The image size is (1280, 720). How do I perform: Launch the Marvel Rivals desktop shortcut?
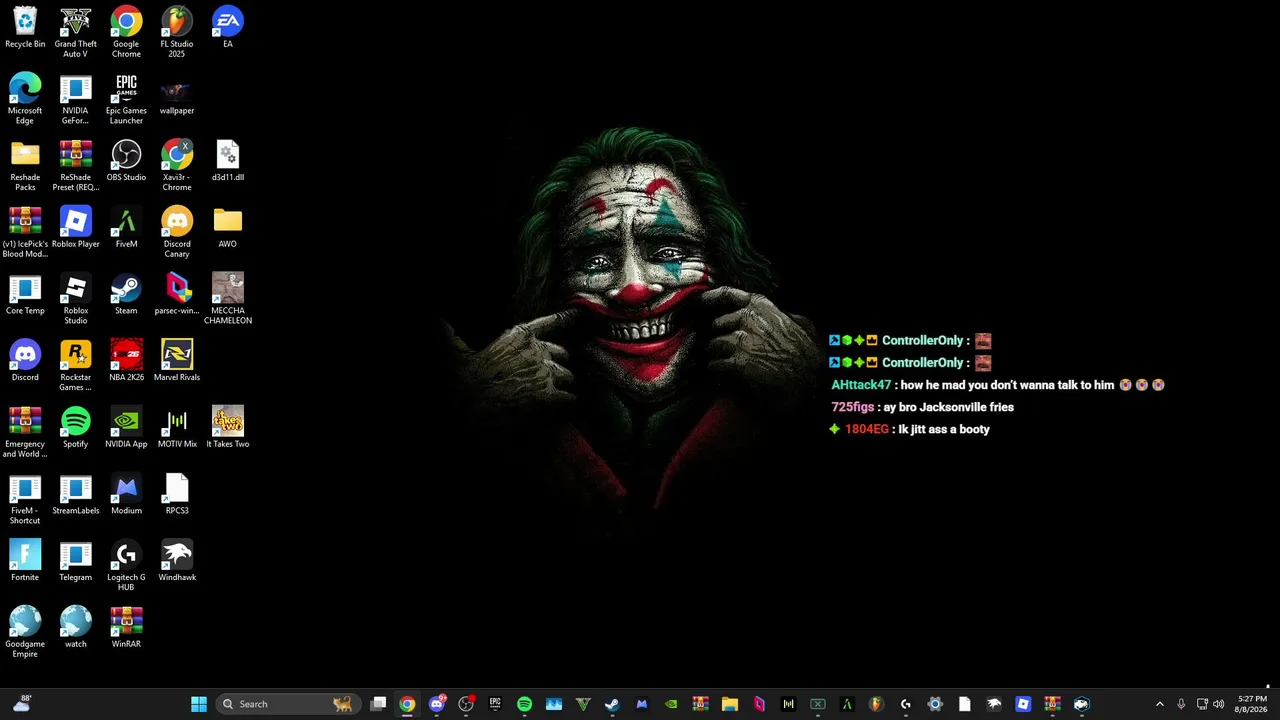coord(177,362)
